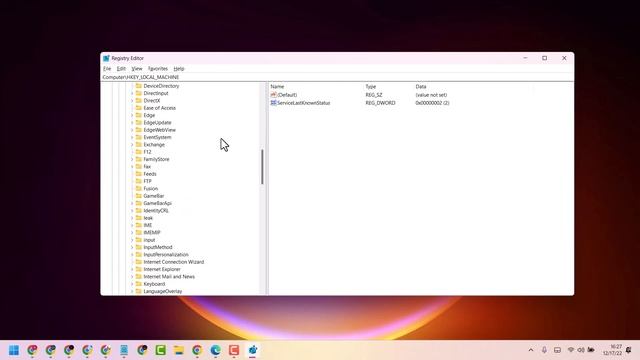Click the DeviceDirectory folder icon
Viewport: 640px width, 360px height.
(x=138, y=86)
